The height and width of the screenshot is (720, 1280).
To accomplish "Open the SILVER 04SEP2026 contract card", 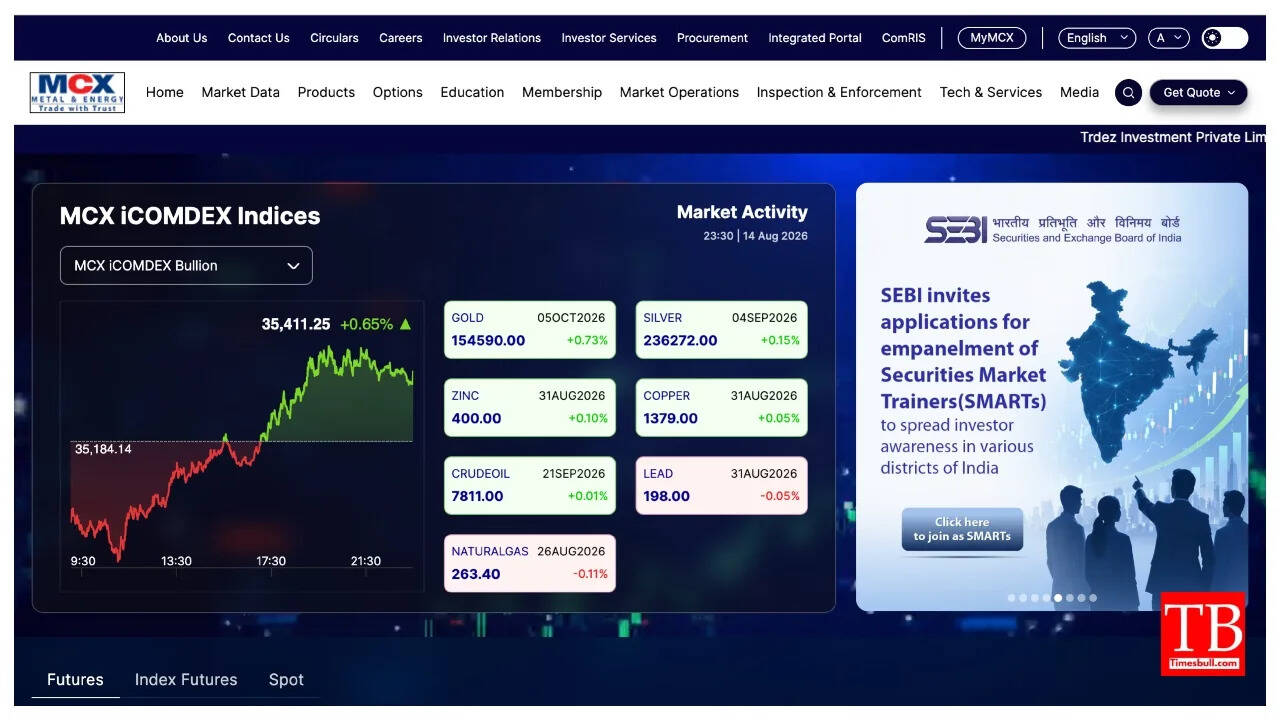I will [722, 330].
